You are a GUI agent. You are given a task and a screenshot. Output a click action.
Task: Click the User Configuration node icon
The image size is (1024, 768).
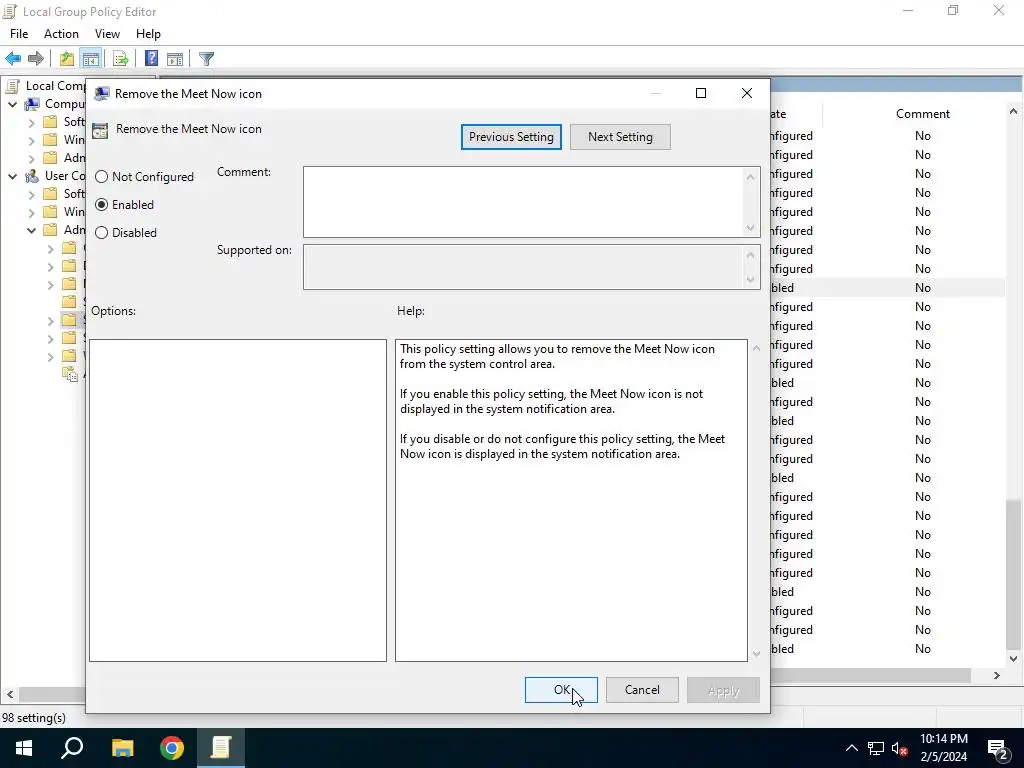pyautogui.click(x=31, y=176)
